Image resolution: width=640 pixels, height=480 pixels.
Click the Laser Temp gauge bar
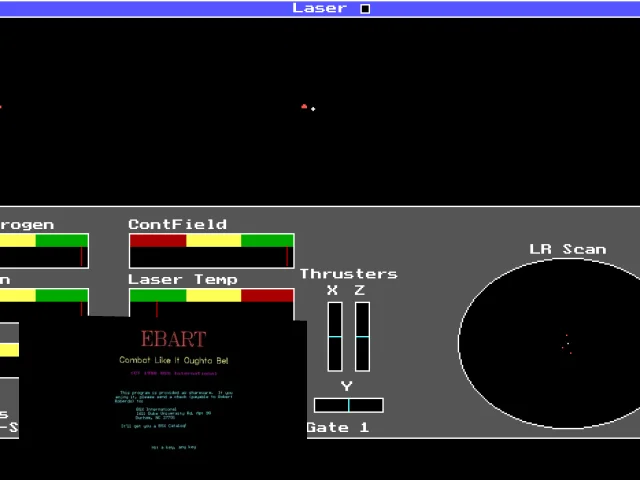click(212, 303)
